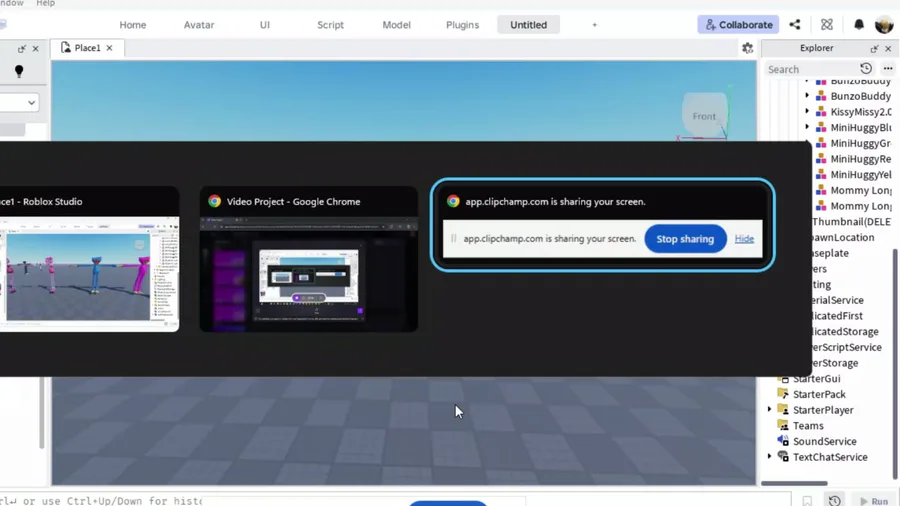Screen dimensions: 900x506
Task: Select MiniHuggyRe model in Explorer
Action: [860, 159]
